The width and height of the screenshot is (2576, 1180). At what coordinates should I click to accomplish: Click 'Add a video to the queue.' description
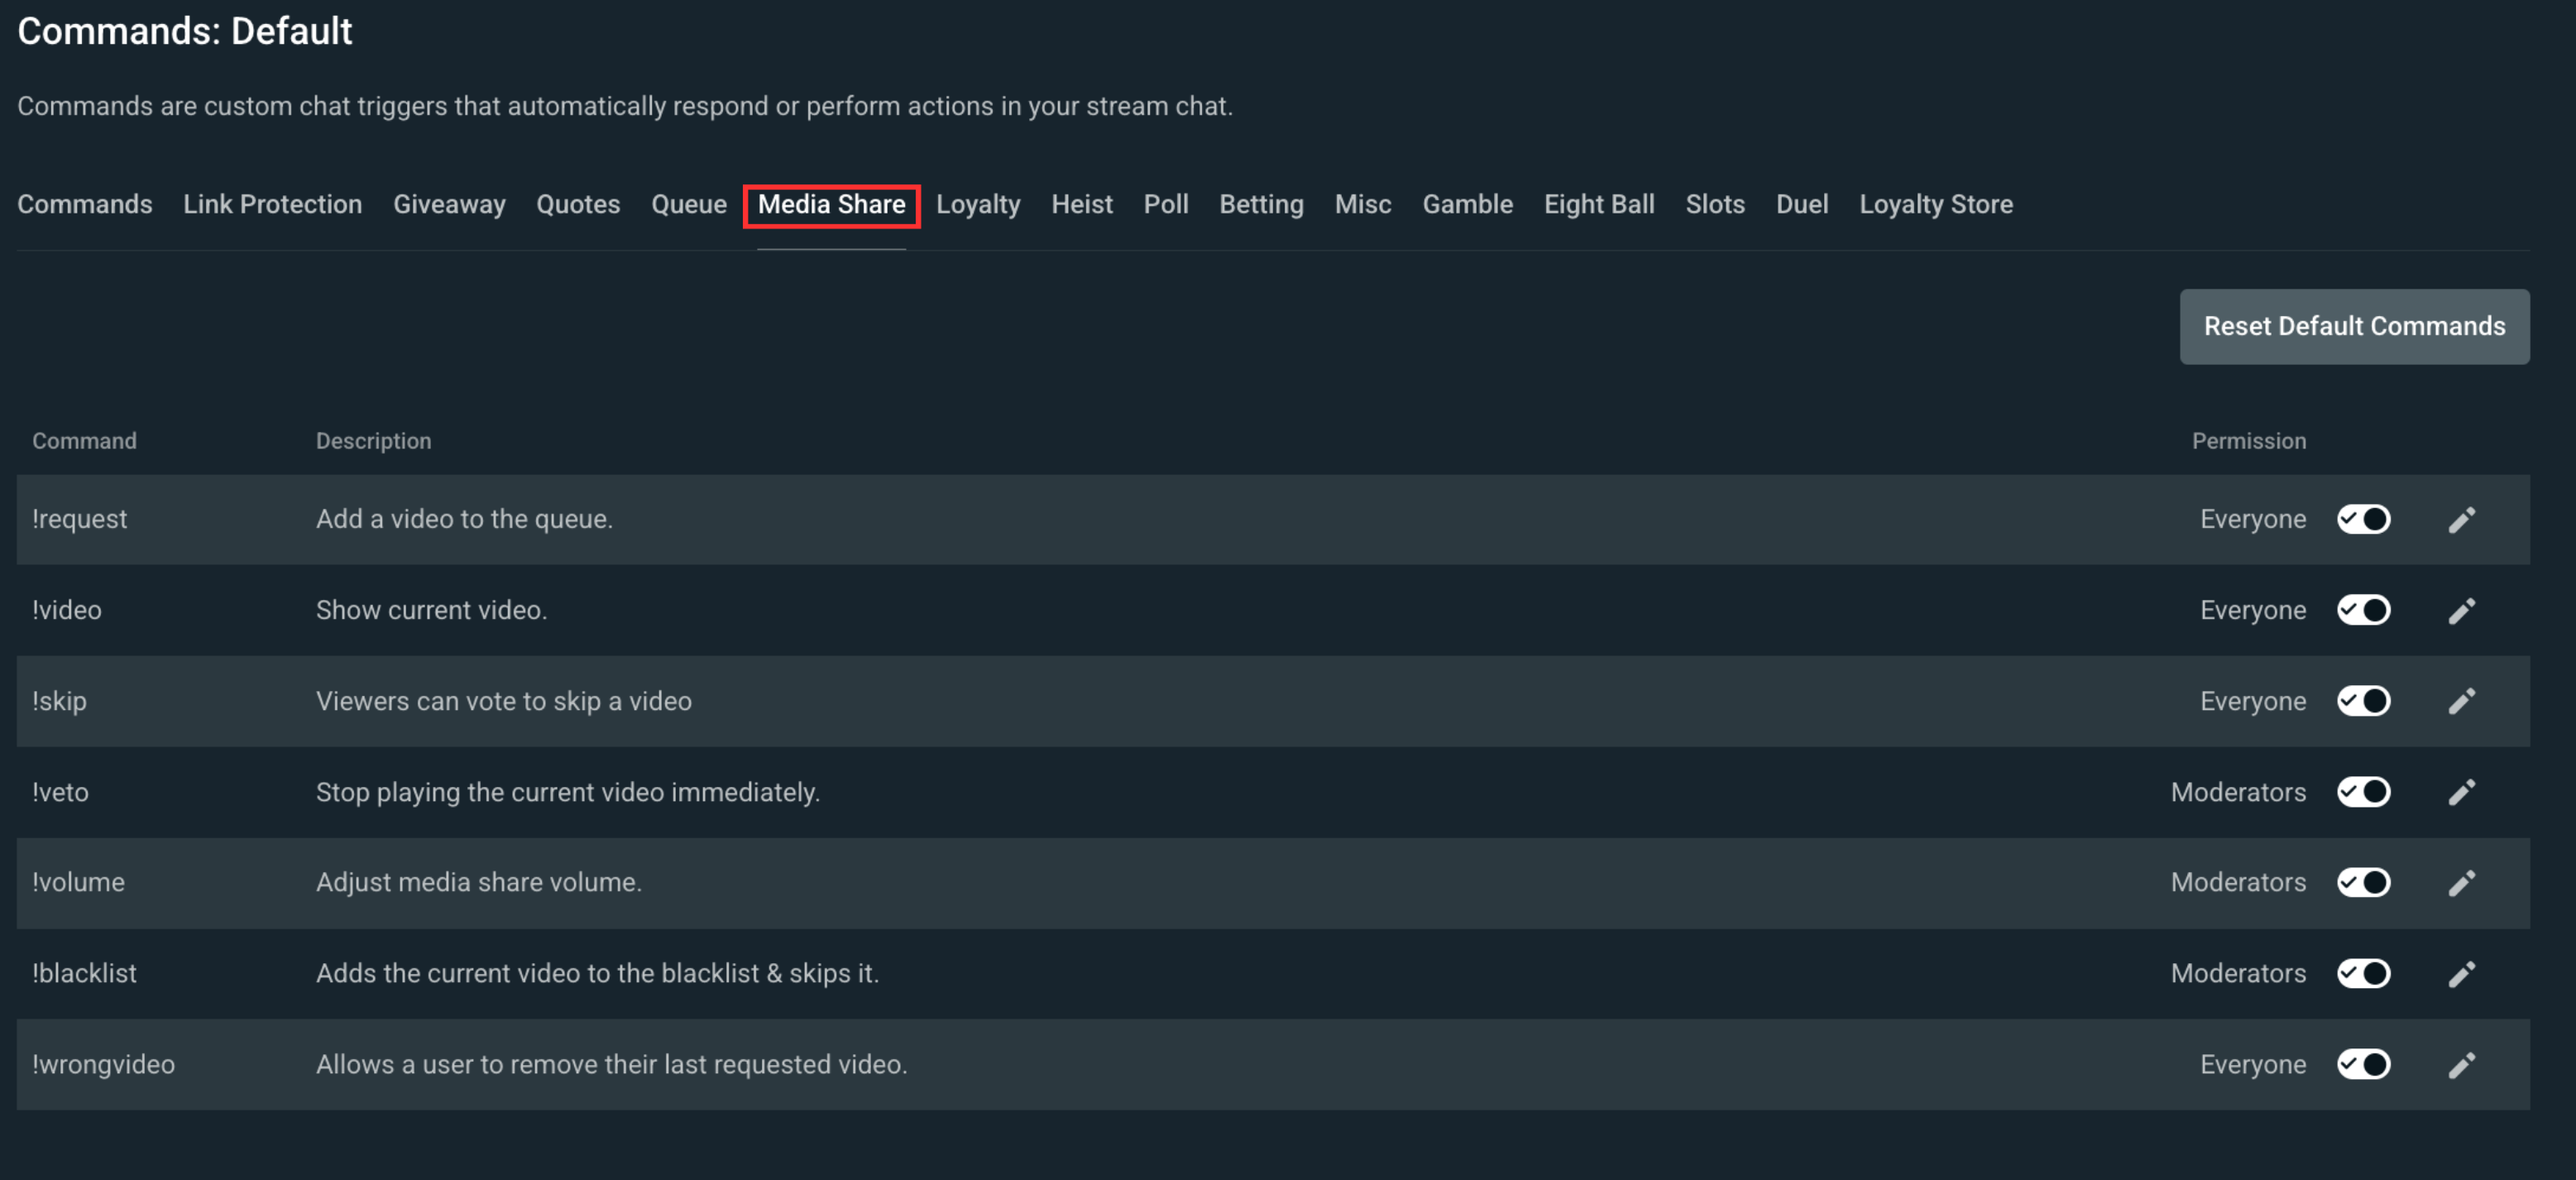tap(465, 520)
